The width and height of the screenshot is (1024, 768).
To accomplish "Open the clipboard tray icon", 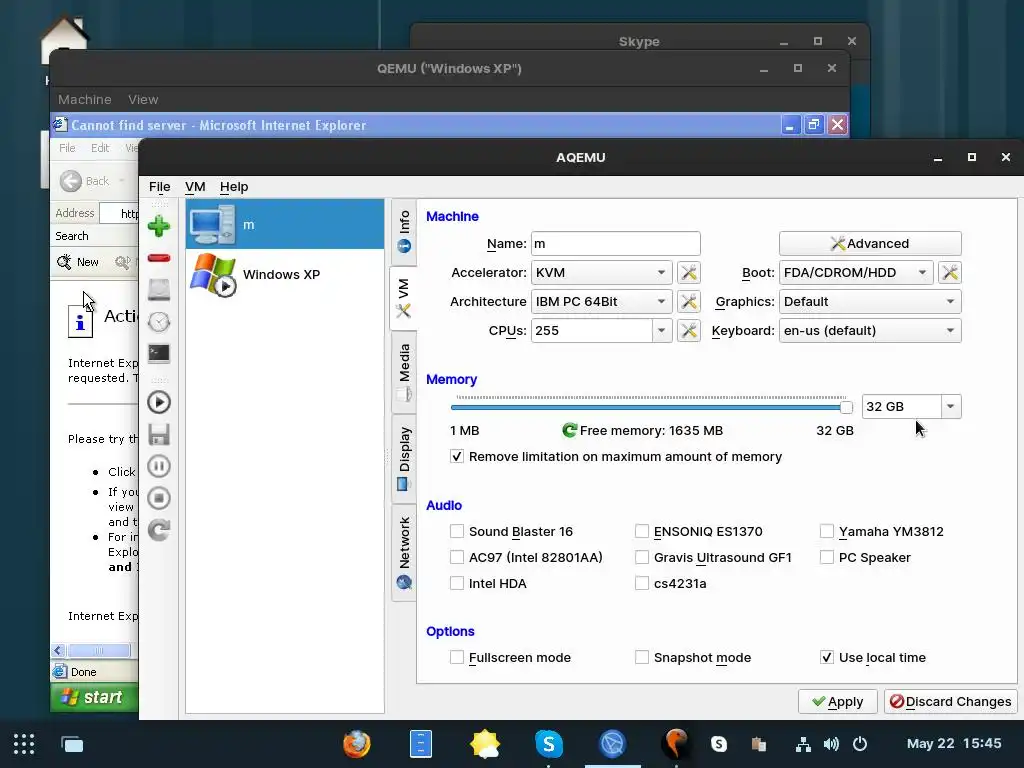I will coord(758,744).
